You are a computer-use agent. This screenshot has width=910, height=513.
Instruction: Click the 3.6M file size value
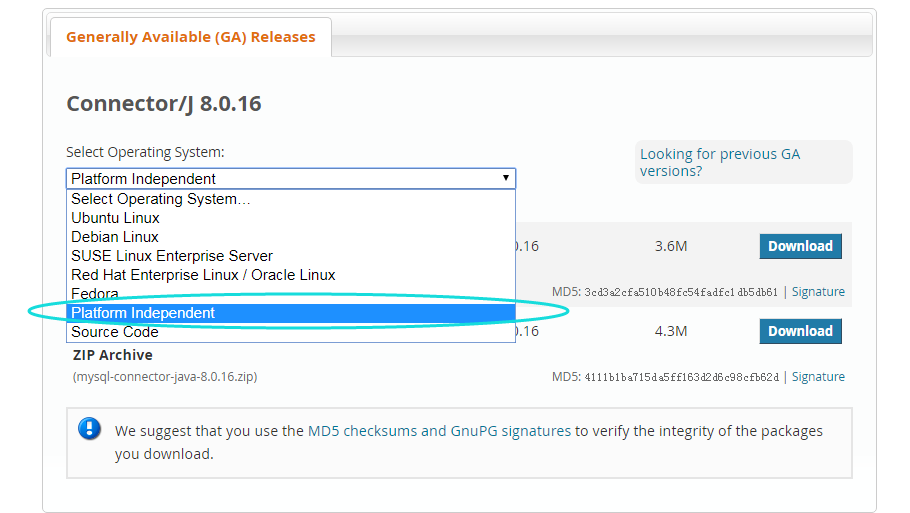click(671, 246)
